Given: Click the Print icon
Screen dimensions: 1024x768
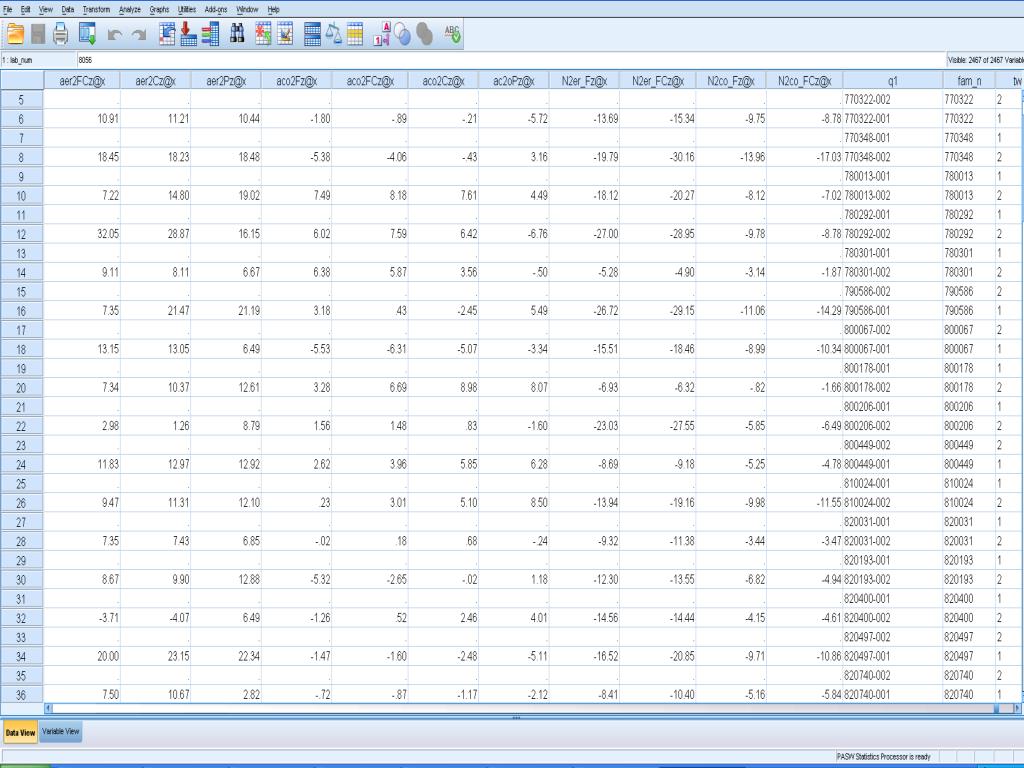Looking at the screenshot, I should coord(61,34).
